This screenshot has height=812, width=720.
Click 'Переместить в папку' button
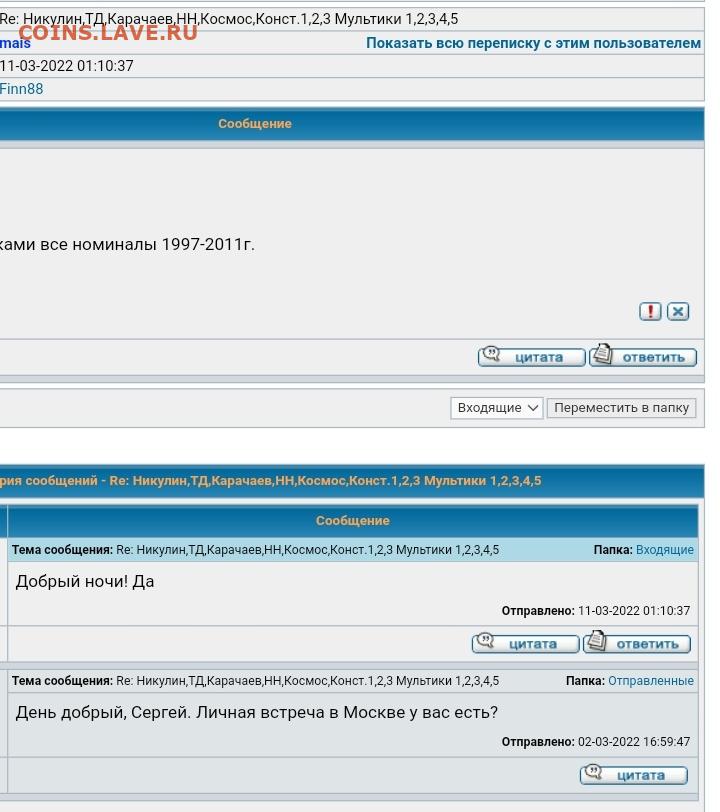click(621, 408)
